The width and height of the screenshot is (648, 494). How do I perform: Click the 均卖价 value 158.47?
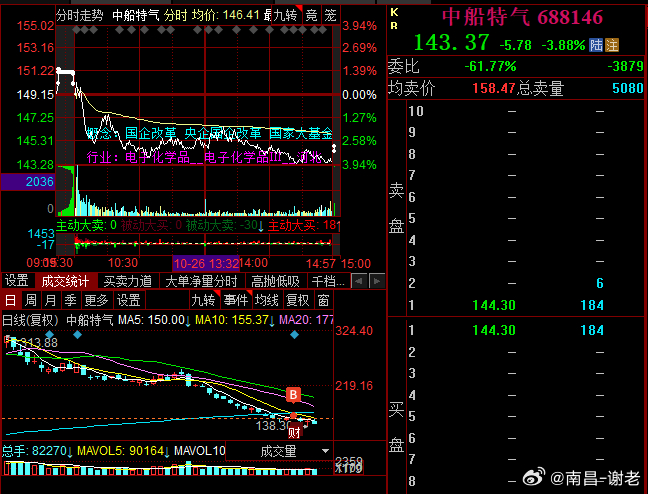coord(494,88)
